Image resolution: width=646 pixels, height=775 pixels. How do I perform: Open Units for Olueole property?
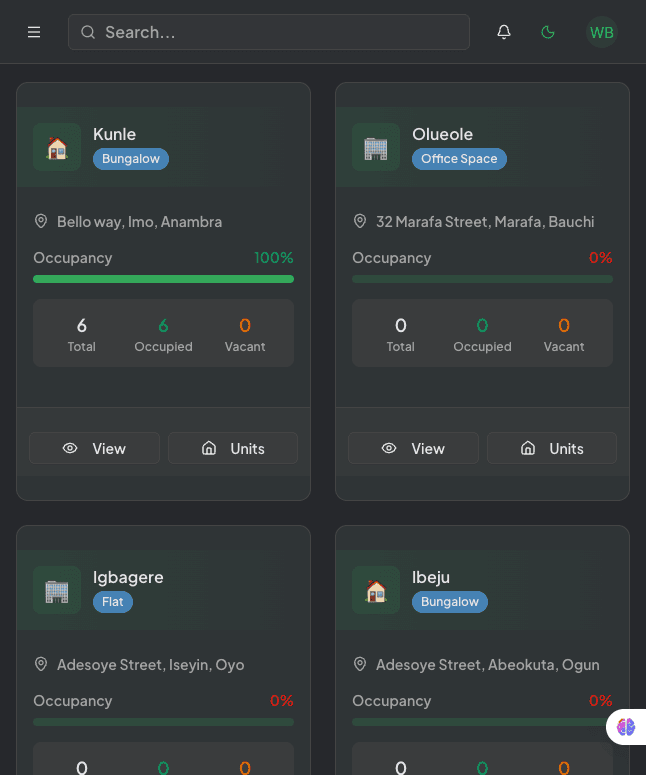552,448
